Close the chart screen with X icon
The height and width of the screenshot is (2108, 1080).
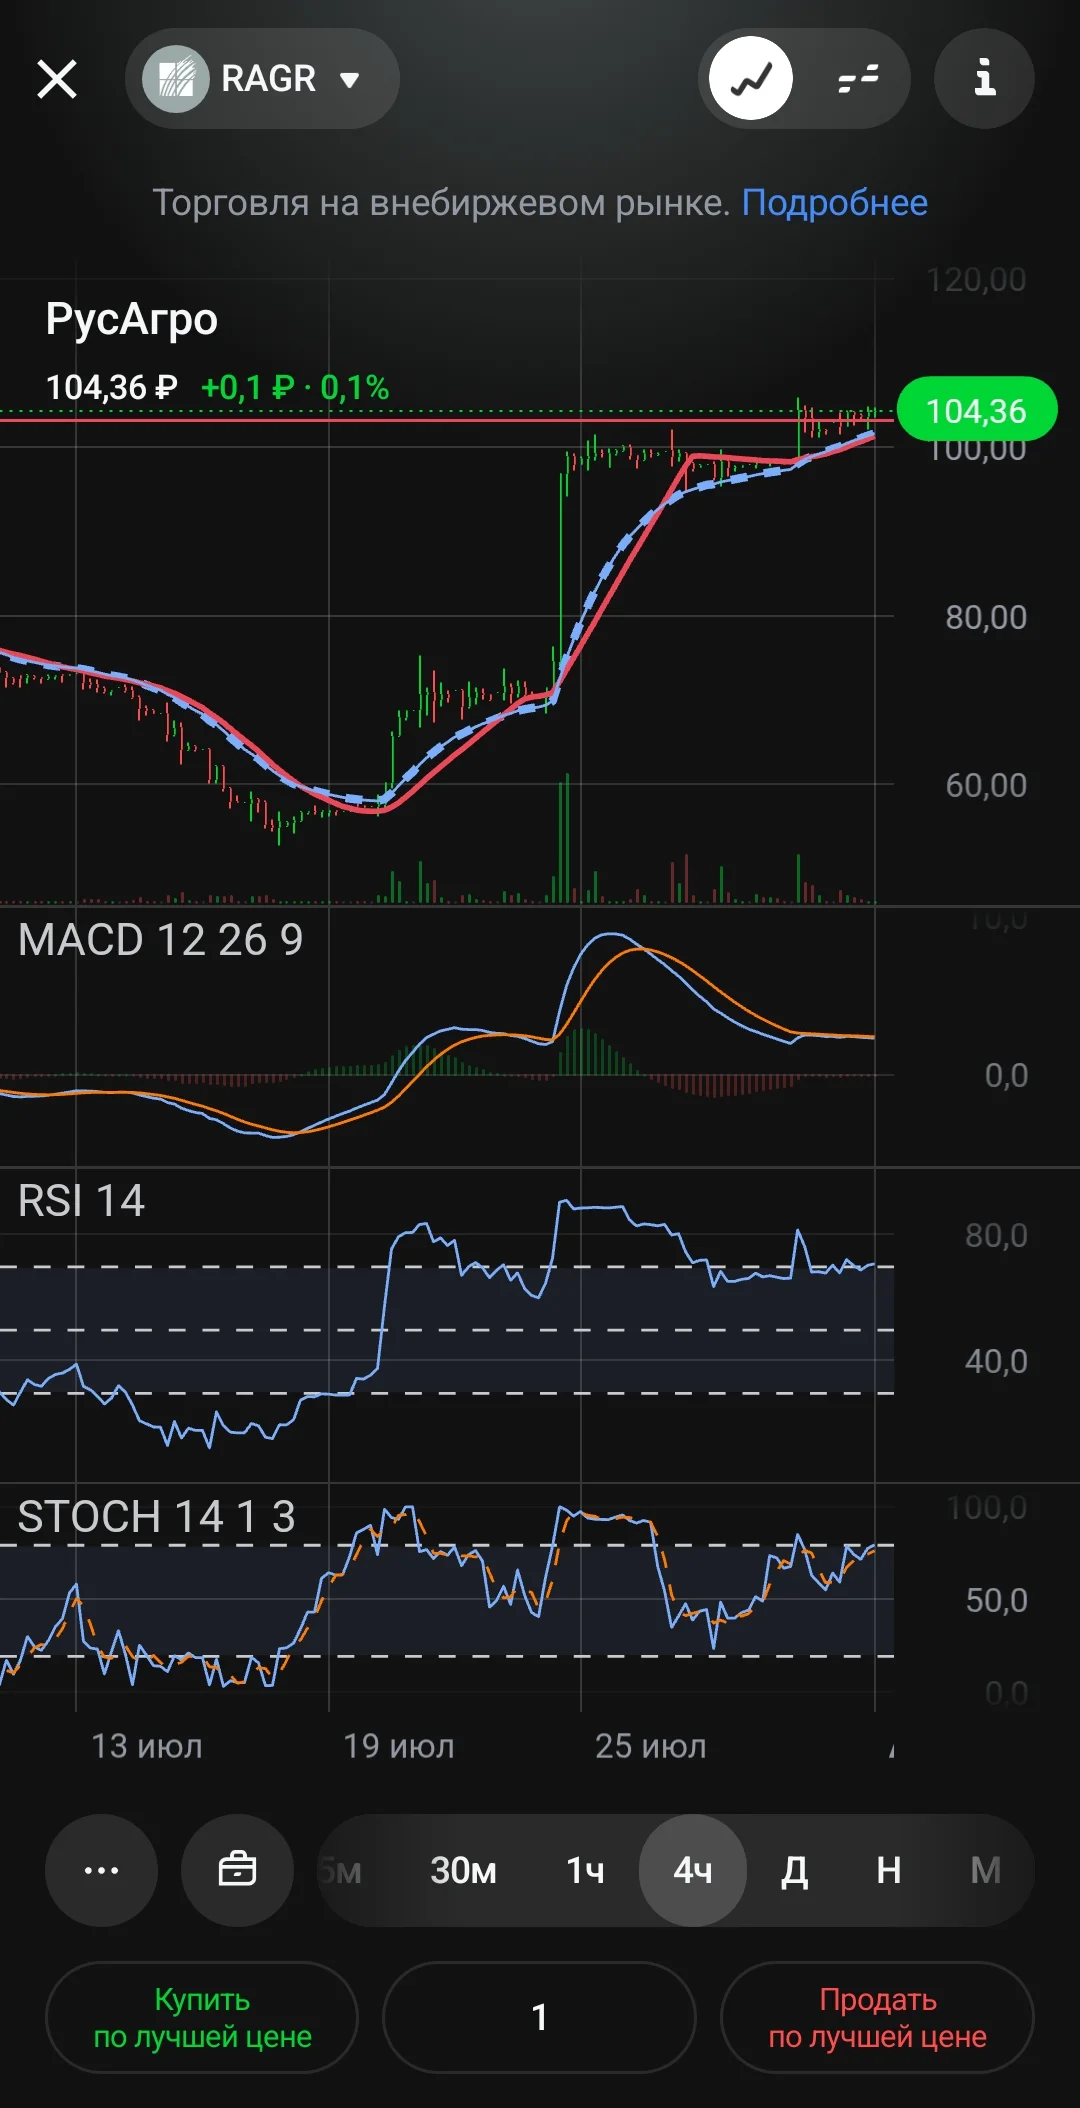[x=57, y=78]
